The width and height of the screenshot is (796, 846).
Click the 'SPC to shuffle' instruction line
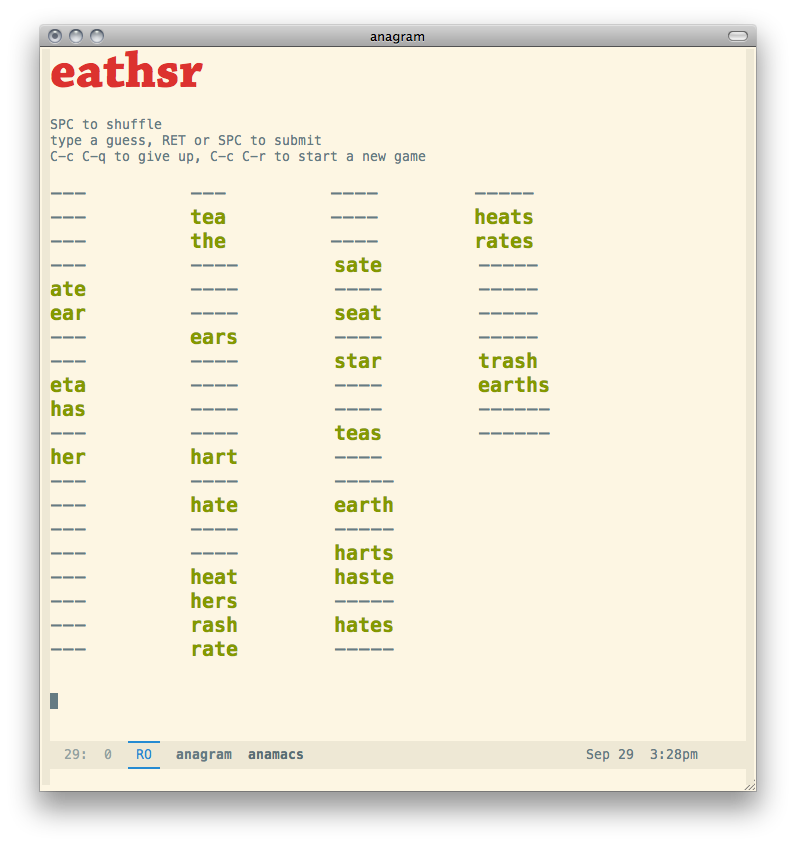[x=106, y=124]
